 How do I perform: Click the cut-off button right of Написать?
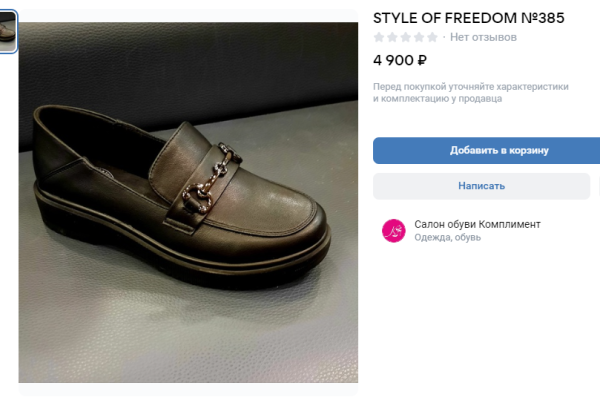pyautogui.click(x=598, y=186)
